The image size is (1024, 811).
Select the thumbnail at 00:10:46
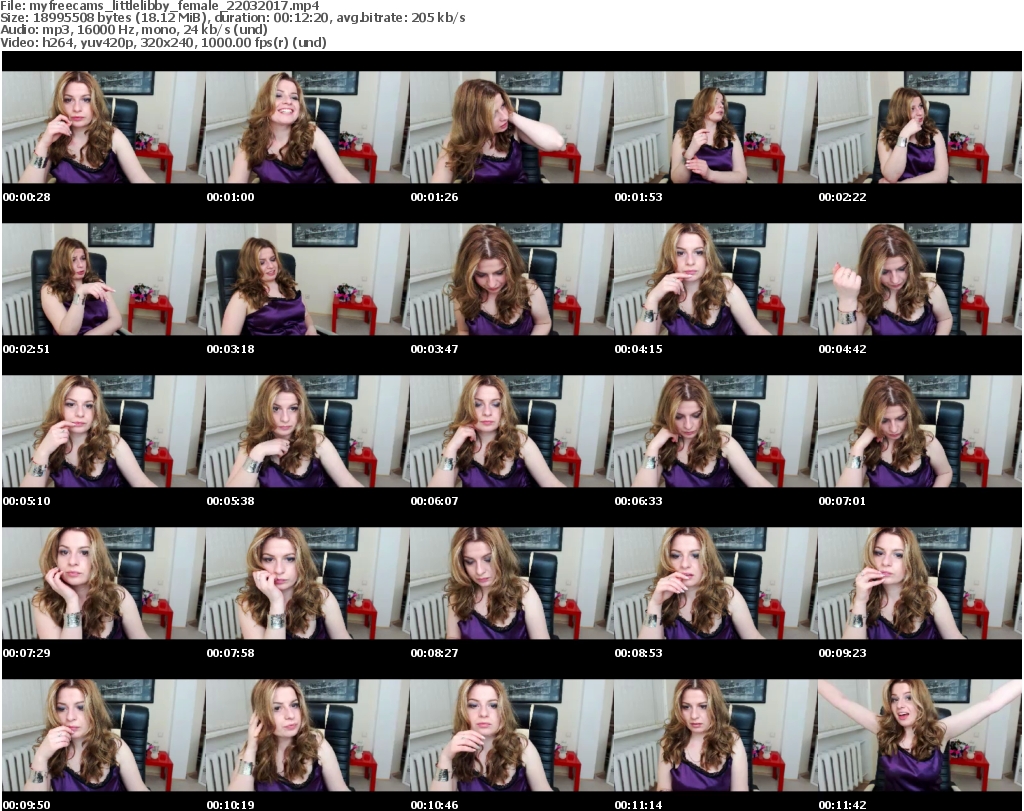[511, 735]
